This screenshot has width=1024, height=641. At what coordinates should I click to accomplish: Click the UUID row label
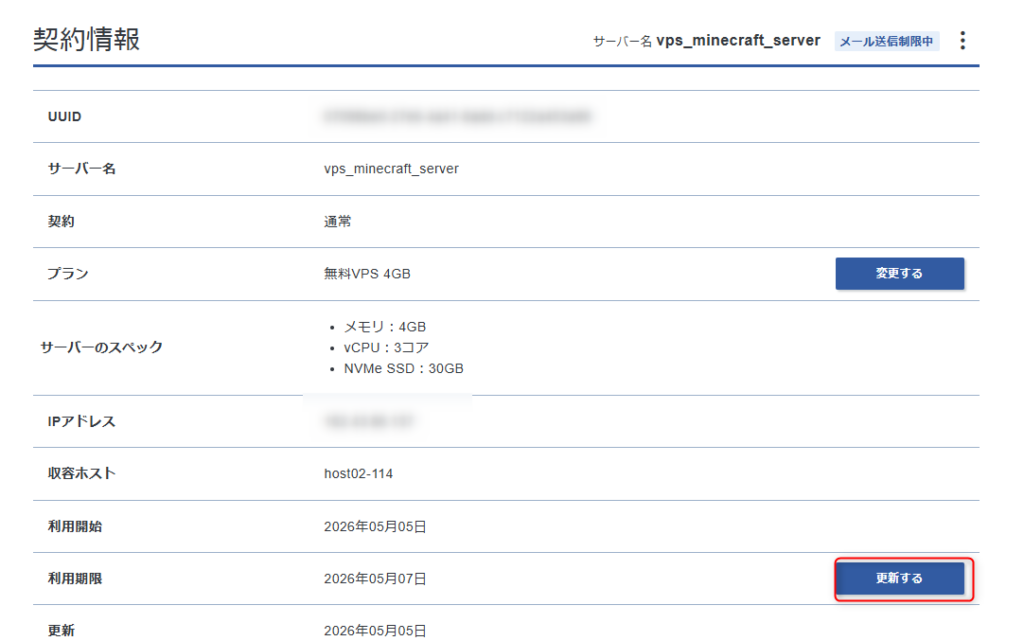click(x=65, y=116)
